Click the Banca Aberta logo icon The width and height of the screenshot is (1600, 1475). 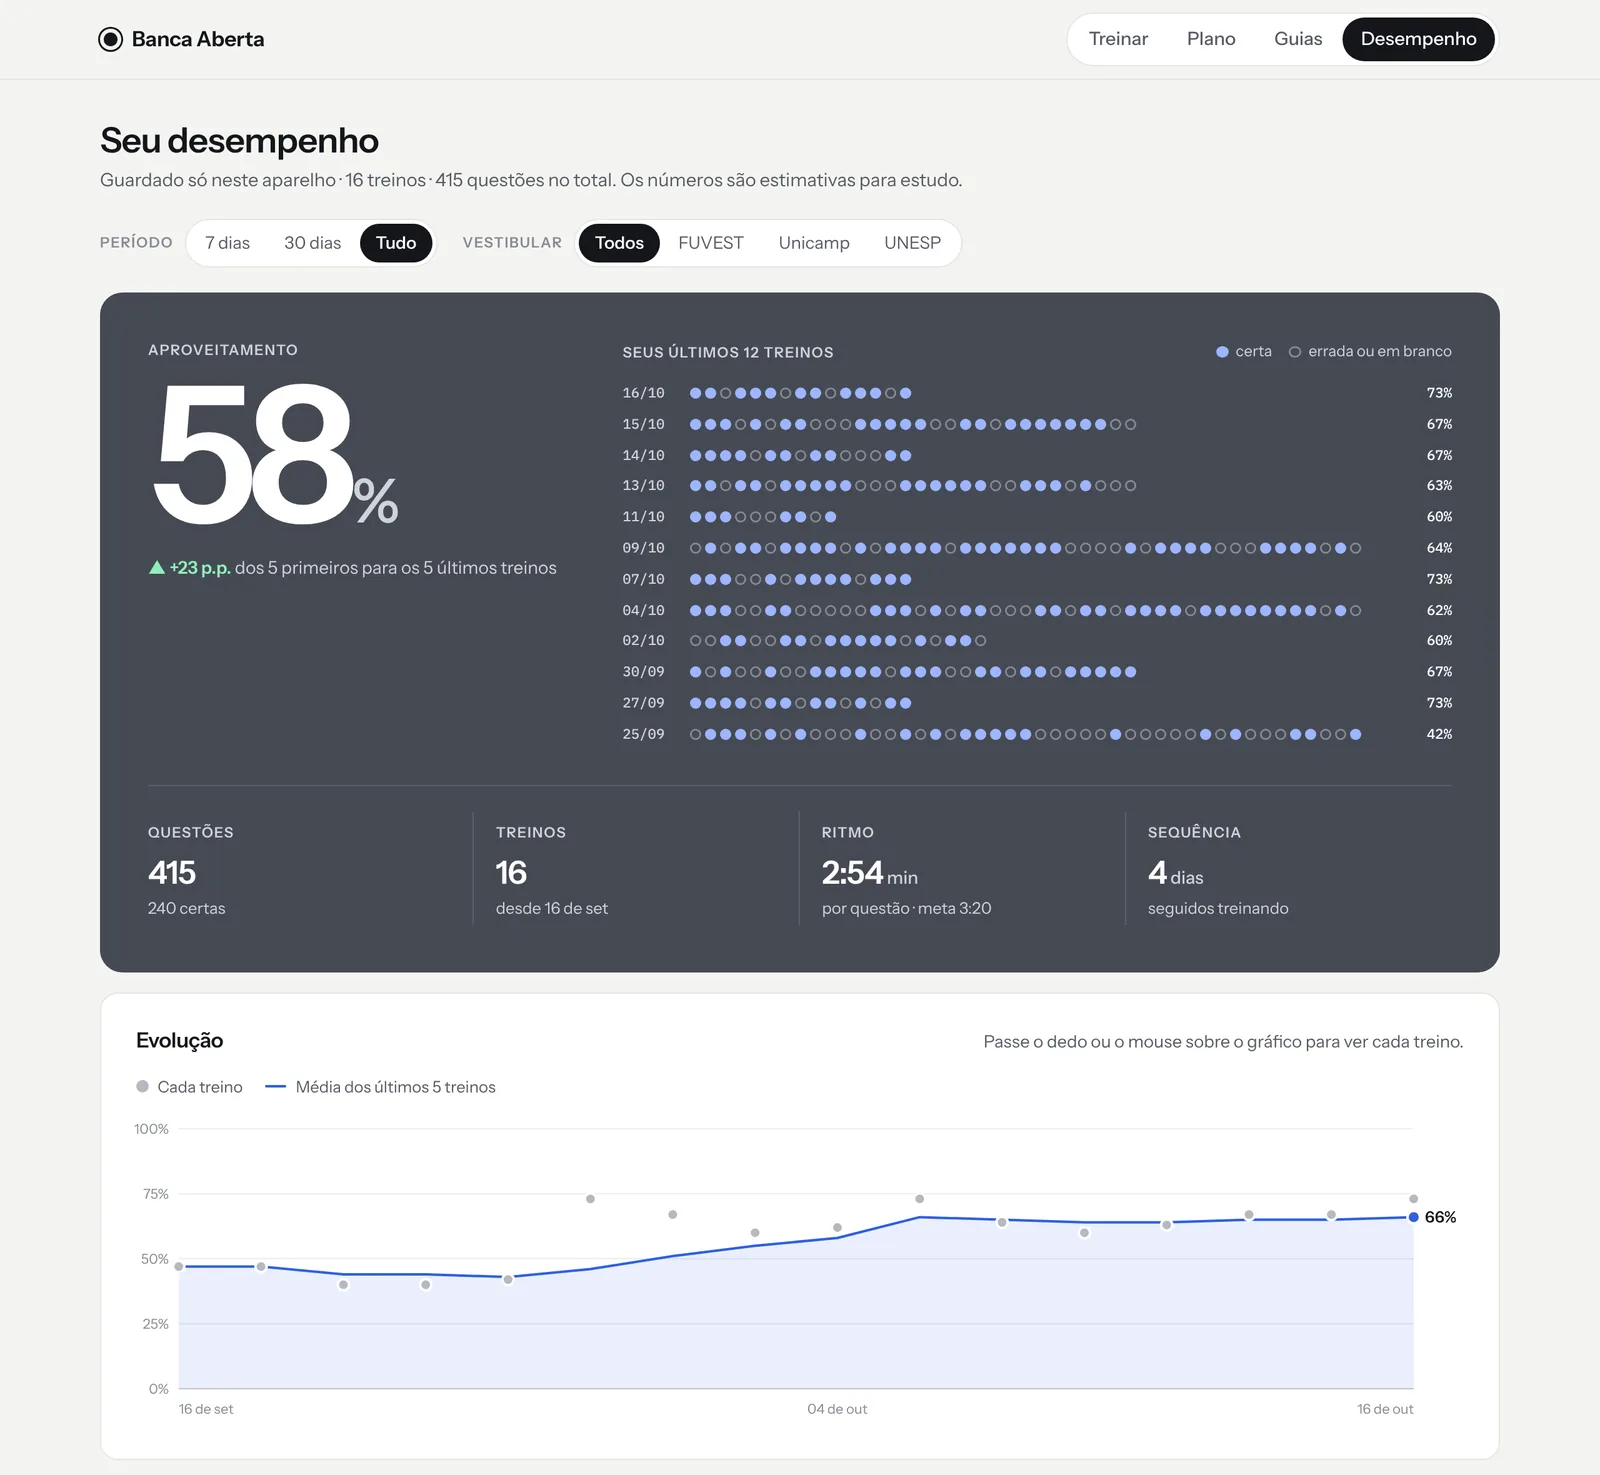[110, 39]
